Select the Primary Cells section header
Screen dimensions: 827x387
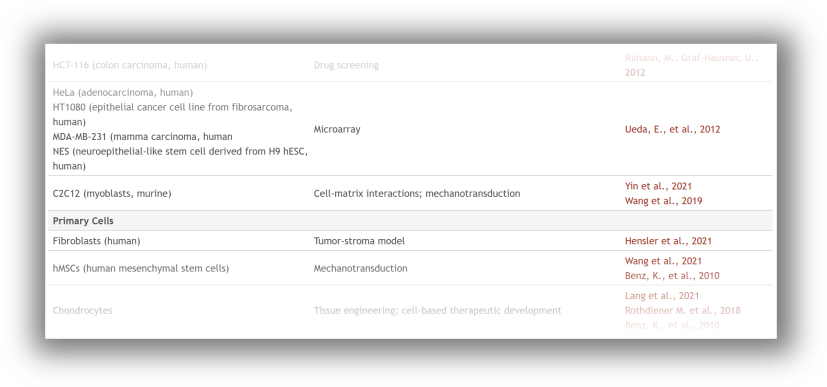click(x=83, y=221)
